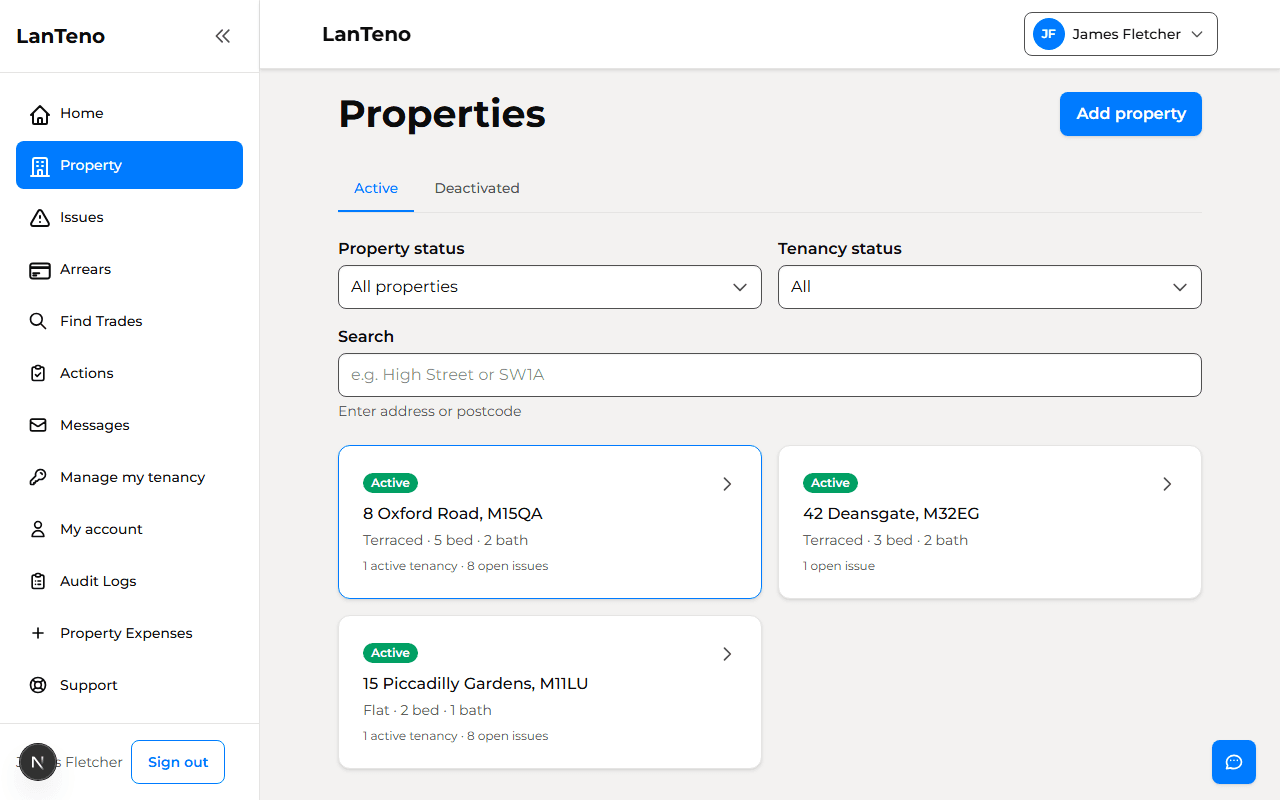Screen dimensions: 1280x800
Task: Click the Support lifebuoy icon
Action: coord(38,685)
